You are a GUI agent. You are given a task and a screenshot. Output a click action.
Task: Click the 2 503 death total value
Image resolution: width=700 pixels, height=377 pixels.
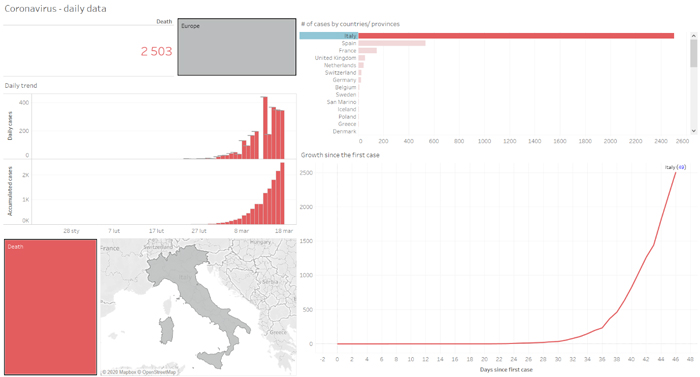pos(156,51)
